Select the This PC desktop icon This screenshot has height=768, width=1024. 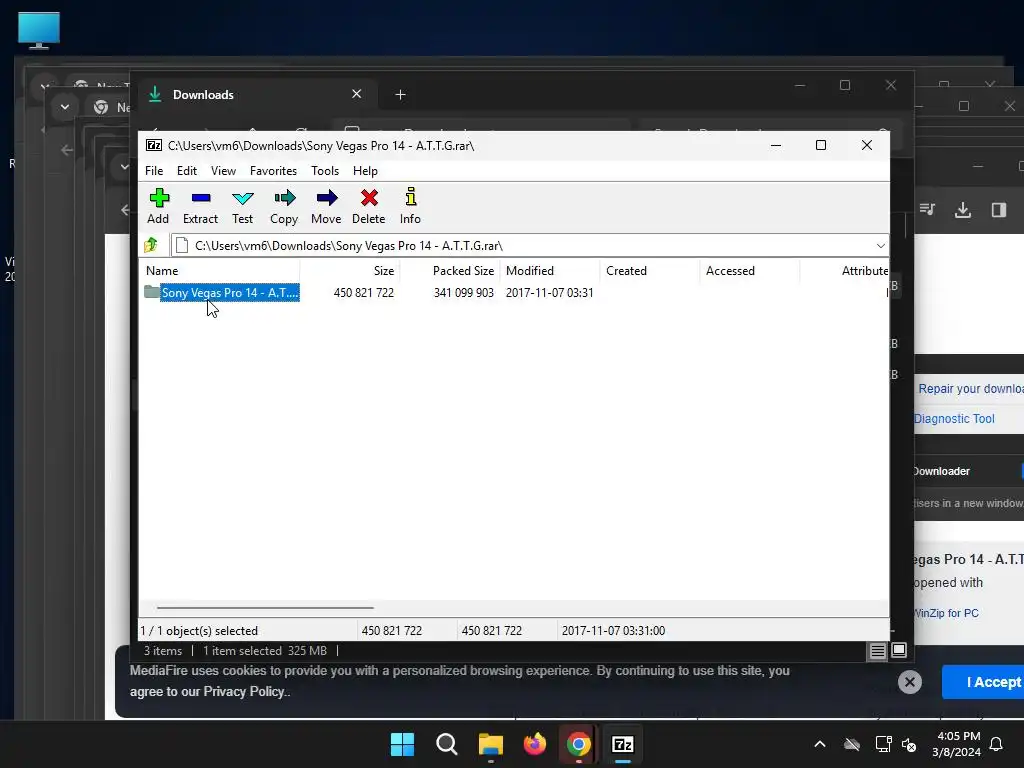(39, 31)
